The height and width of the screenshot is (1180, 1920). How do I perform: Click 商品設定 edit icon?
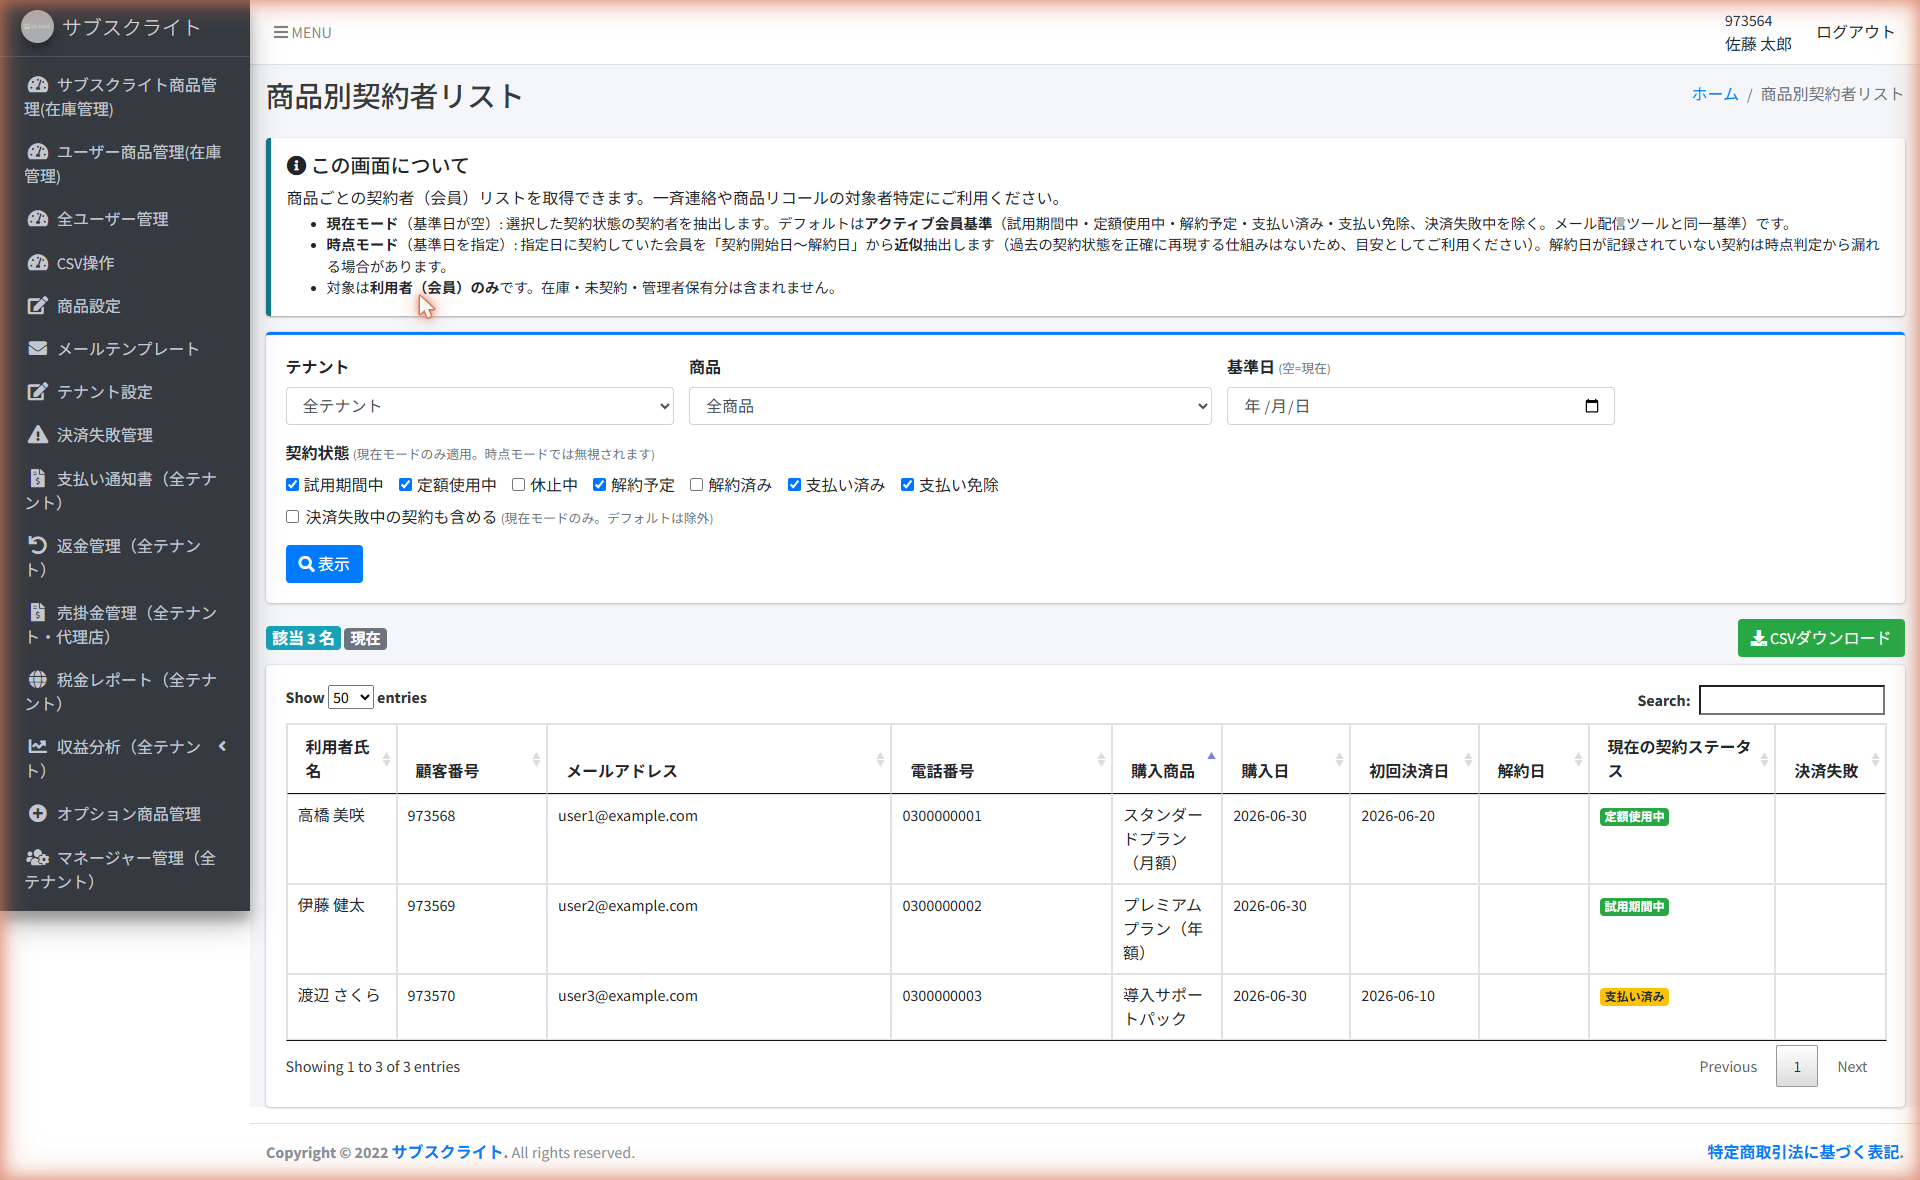click(38, 306)
